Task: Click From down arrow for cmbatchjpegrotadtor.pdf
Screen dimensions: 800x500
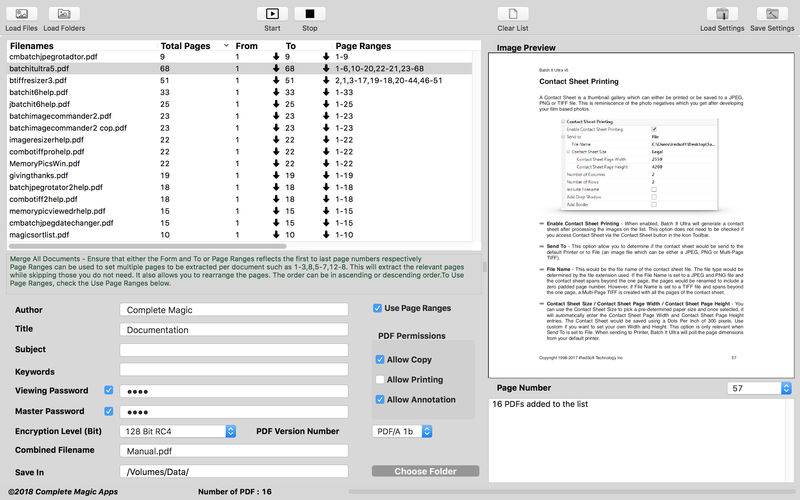Action: (276, 57)
